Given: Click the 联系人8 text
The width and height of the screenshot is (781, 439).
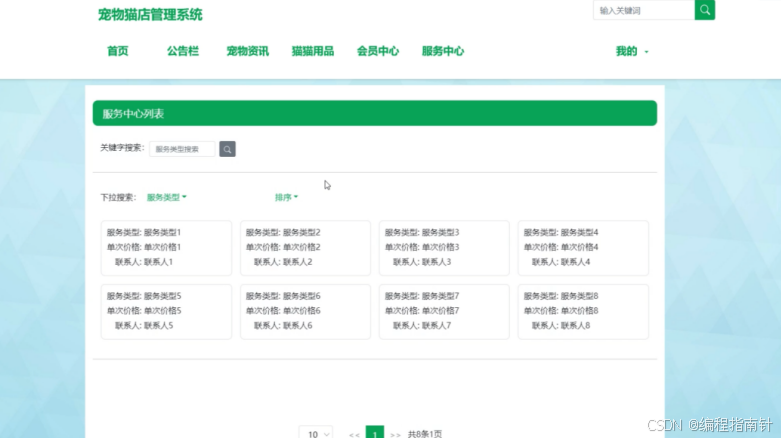Looking at the screenshot, I should (575, 325).
